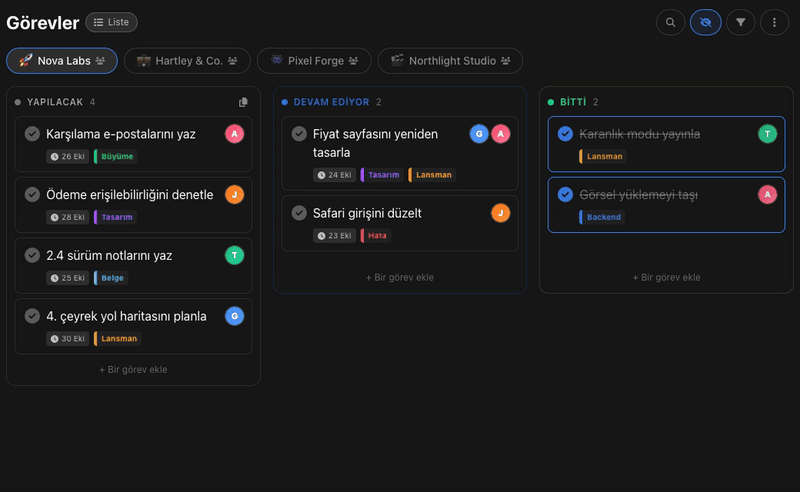Open the filter funnel button

pos(740,22)
